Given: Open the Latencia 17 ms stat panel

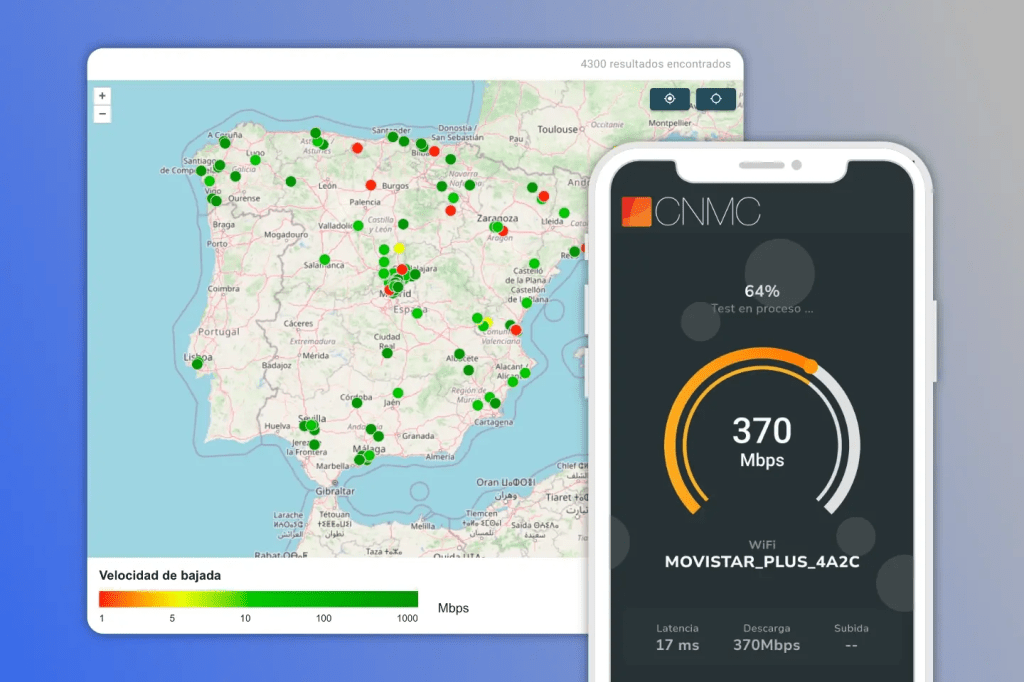Looking at the screenshot, I should point(676,637).
